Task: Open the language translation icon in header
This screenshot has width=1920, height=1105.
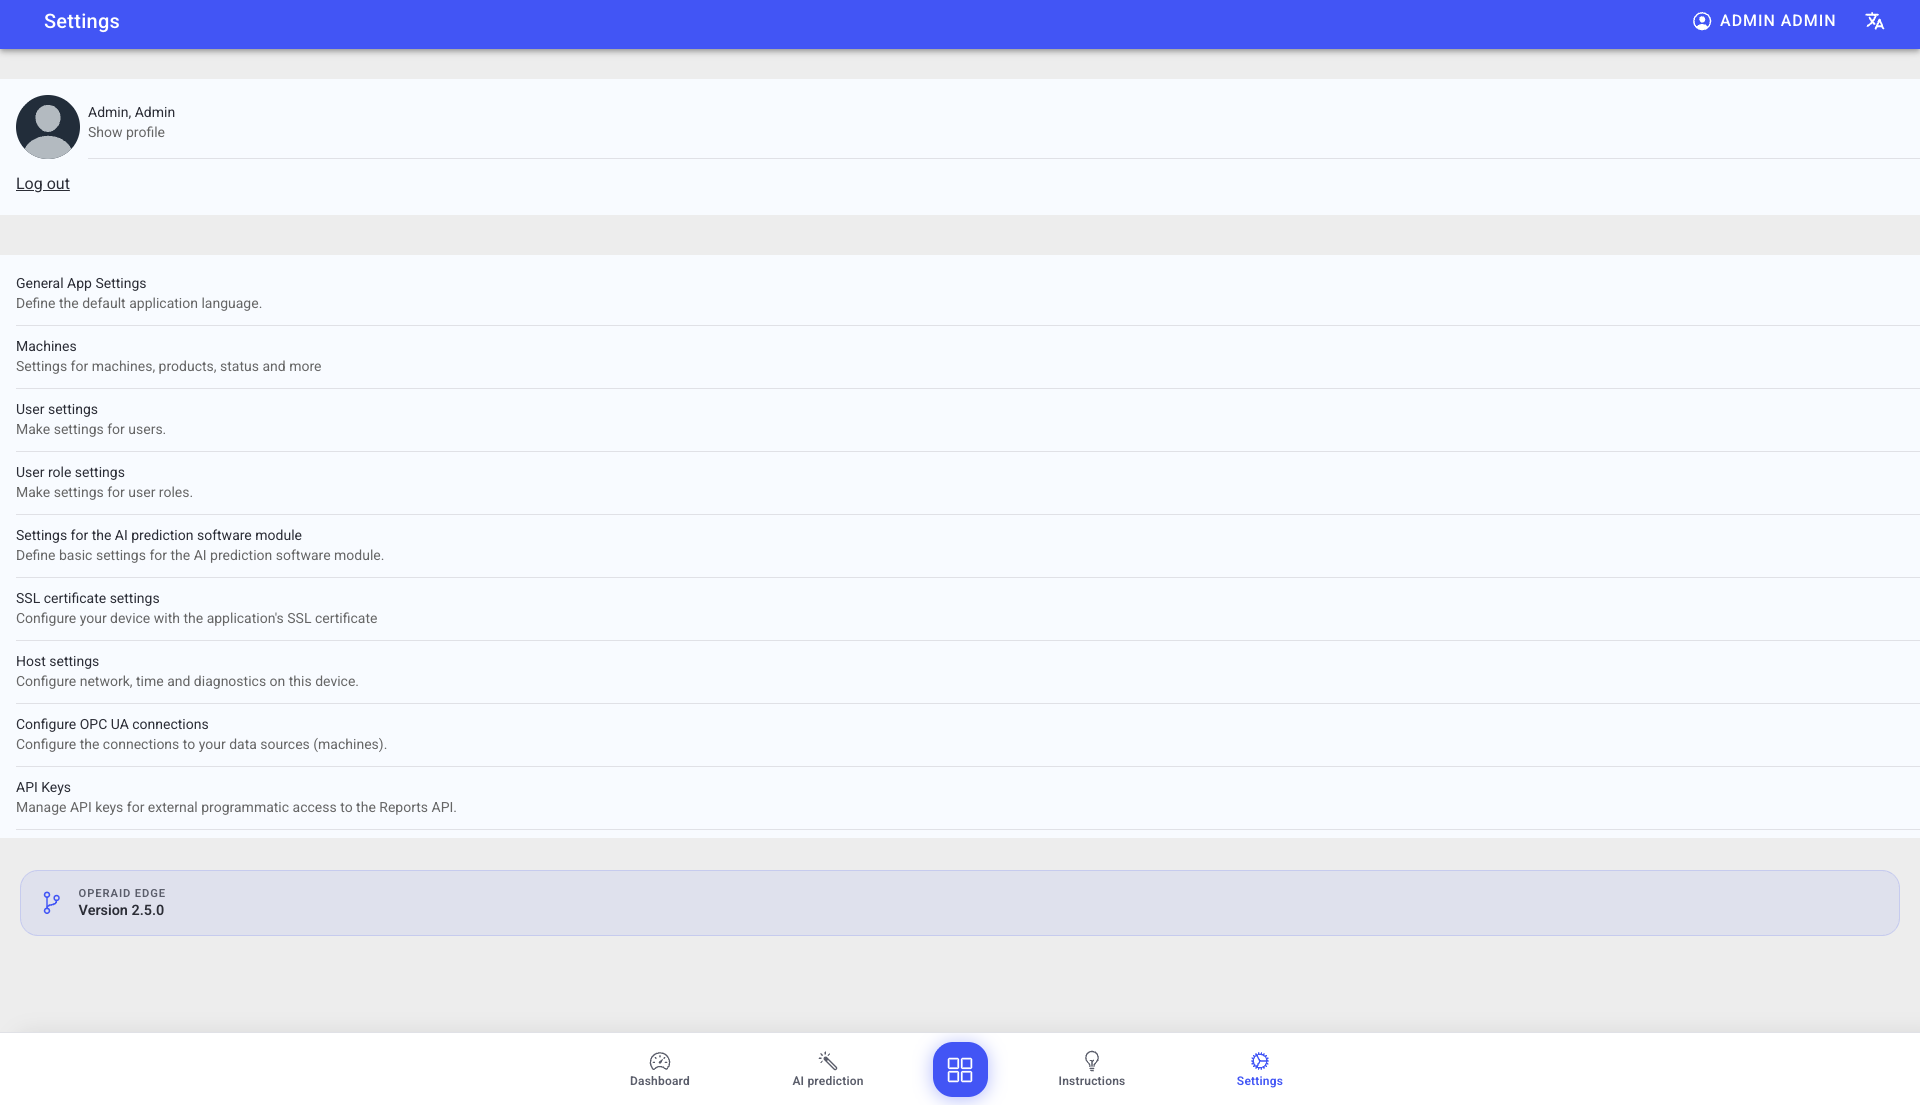Action: click(x=1875, y=21)
